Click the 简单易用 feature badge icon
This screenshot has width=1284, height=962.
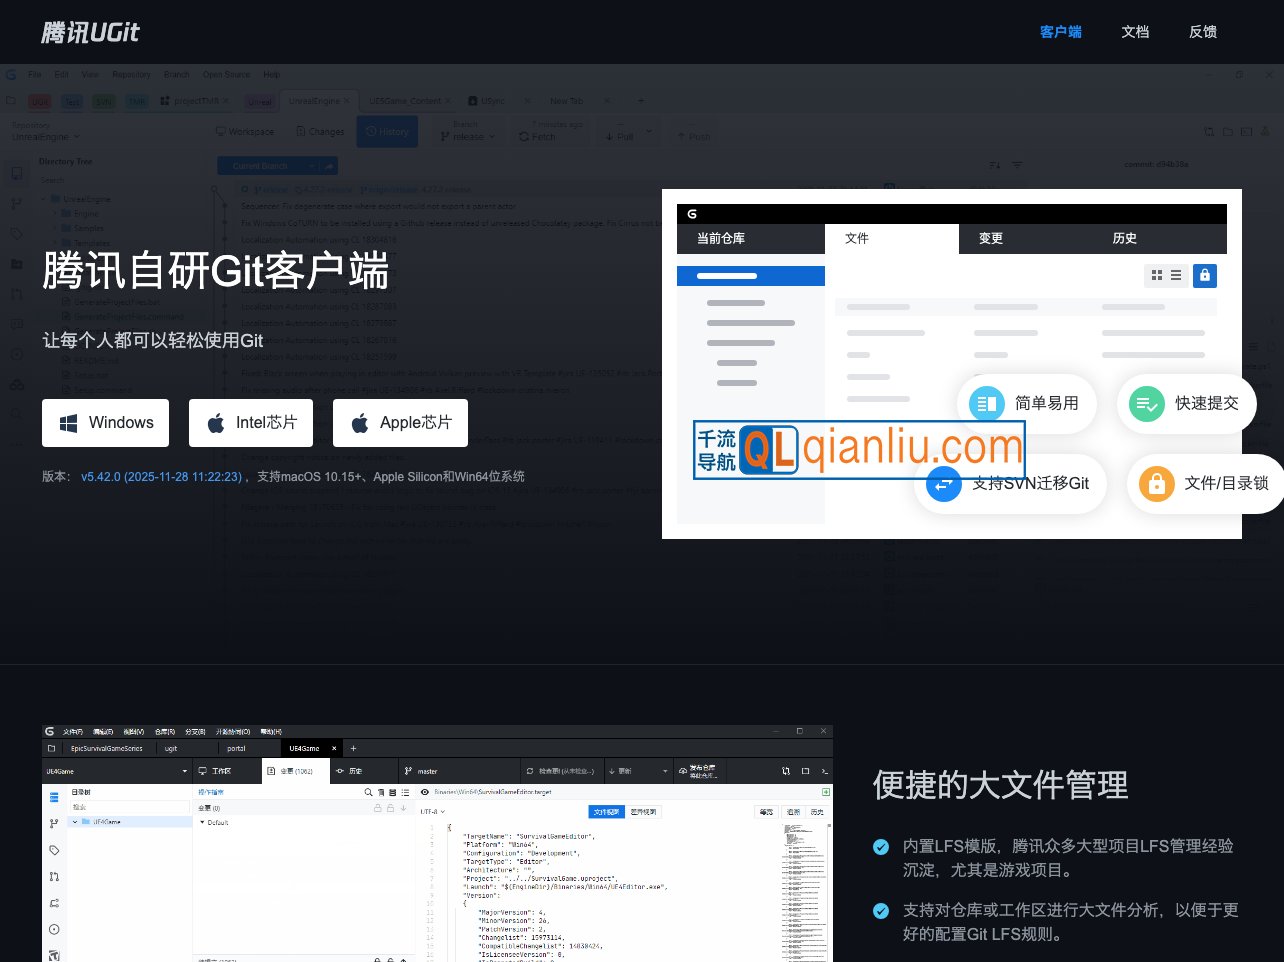click(x=986, y=404)
